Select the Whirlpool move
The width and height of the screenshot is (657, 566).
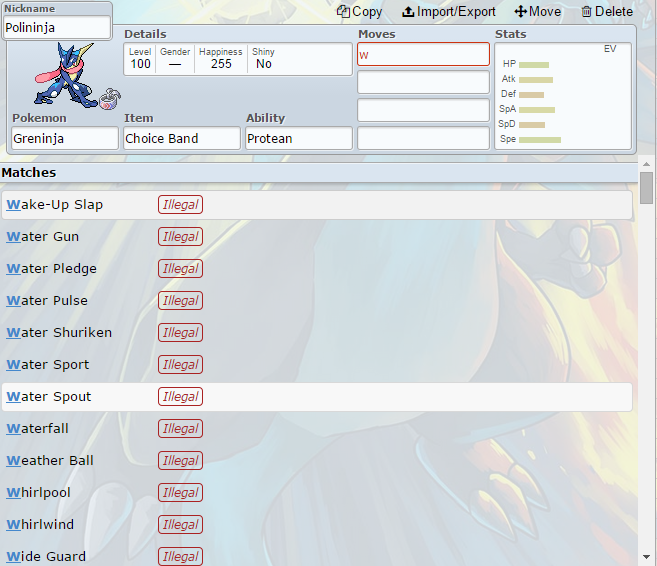tap(317, 493)
